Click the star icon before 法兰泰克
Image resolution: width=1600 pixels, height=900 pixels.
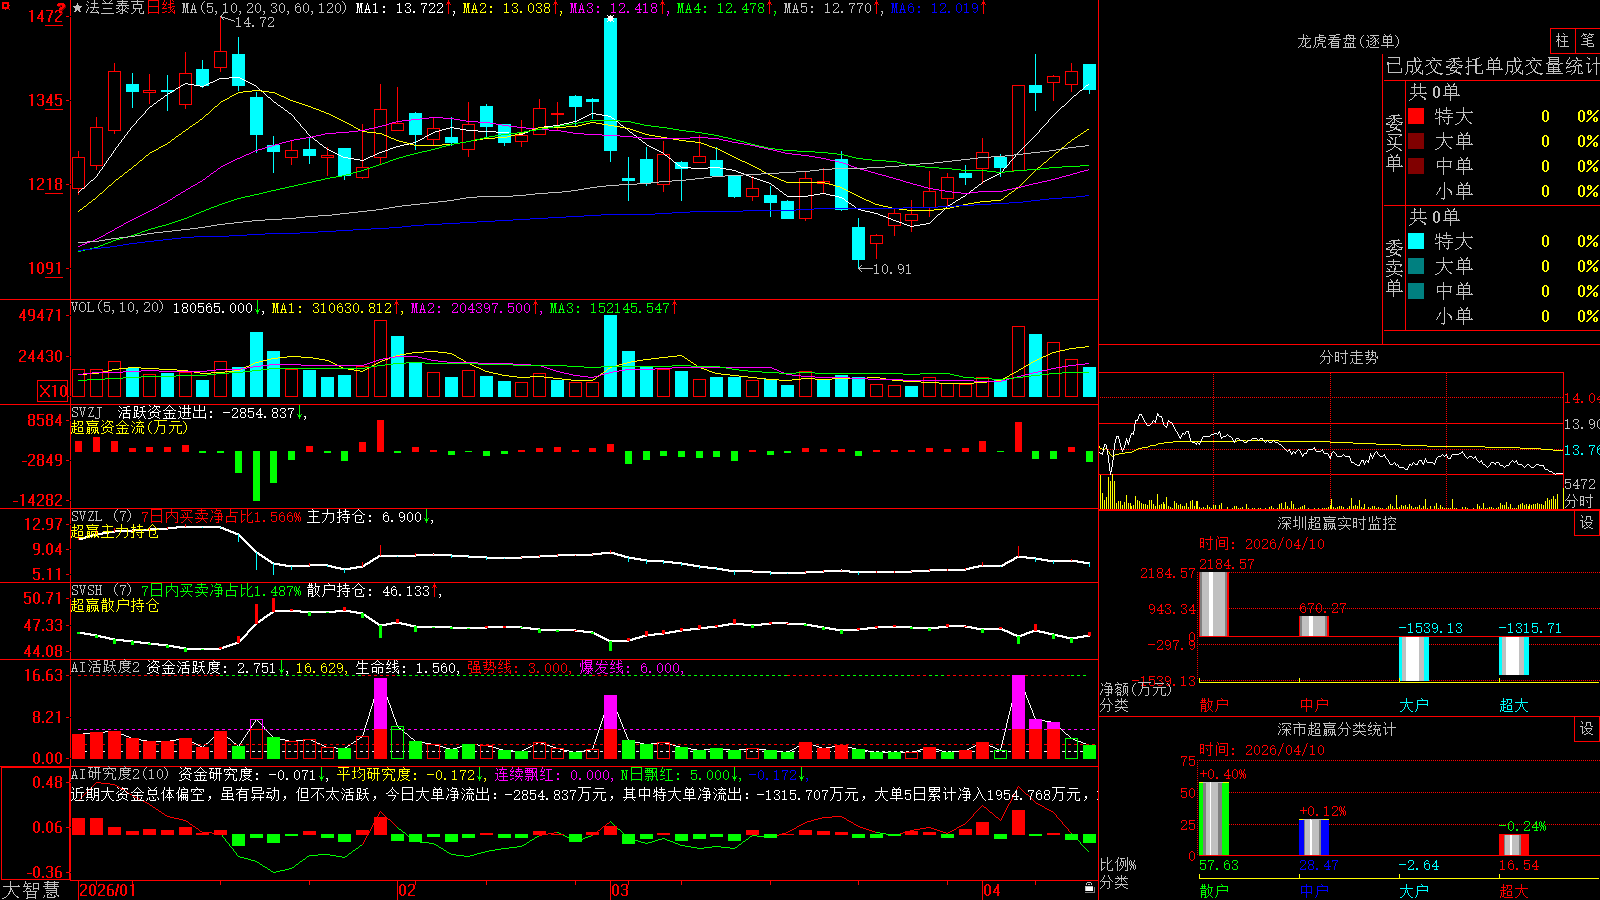point(78,8)
